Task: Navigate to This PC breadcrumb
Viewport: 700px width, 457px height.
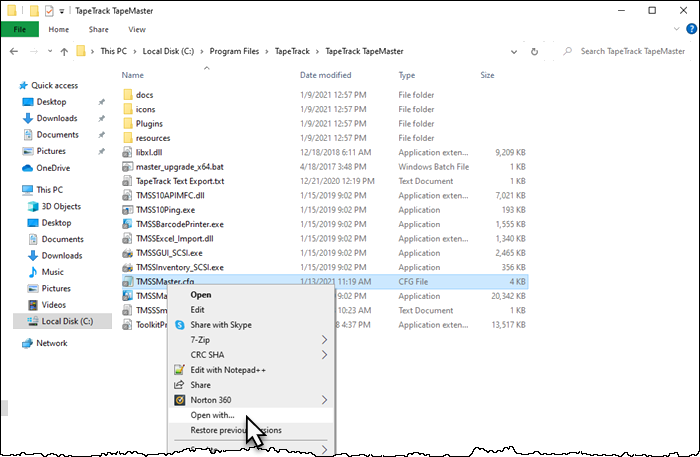Action: 113,51
